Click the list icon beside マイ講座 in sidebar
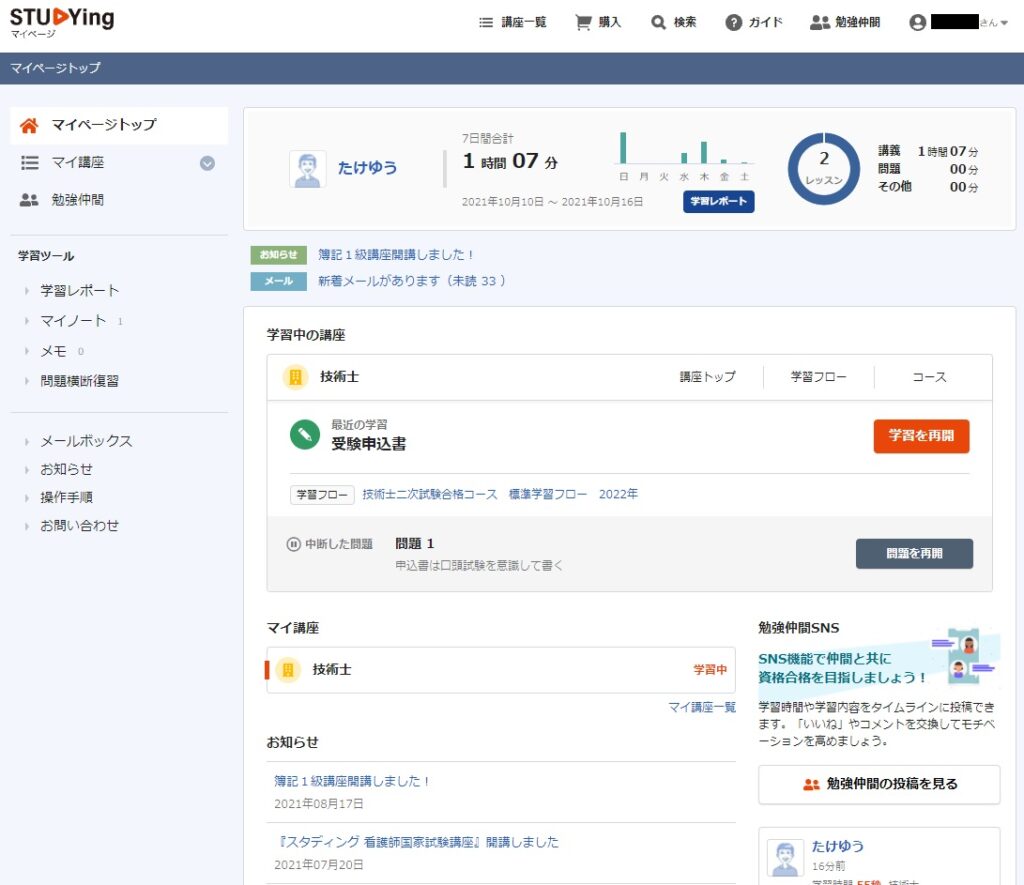 tap(30, 163)
